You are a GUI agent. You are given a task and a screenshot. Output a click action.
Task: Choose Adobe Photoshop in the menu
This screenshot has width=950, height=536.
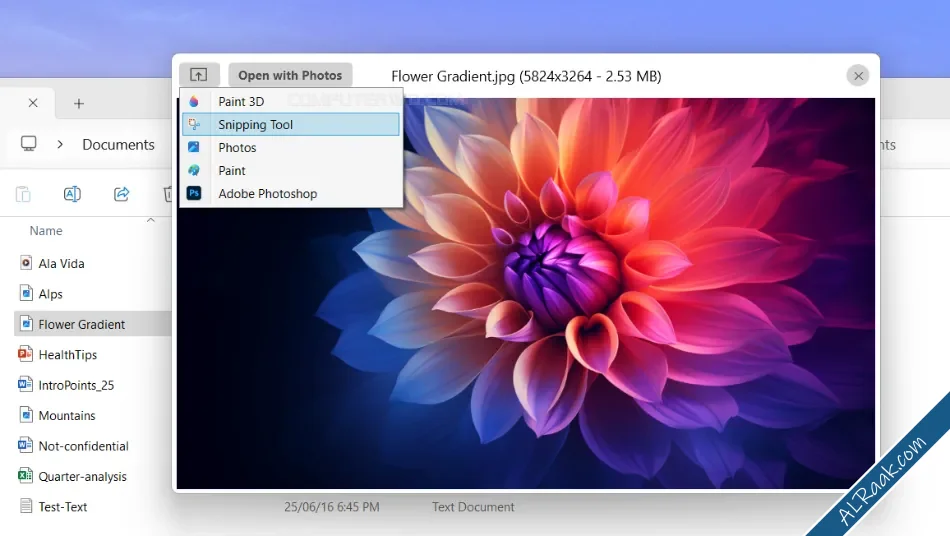tap(291, 193)
